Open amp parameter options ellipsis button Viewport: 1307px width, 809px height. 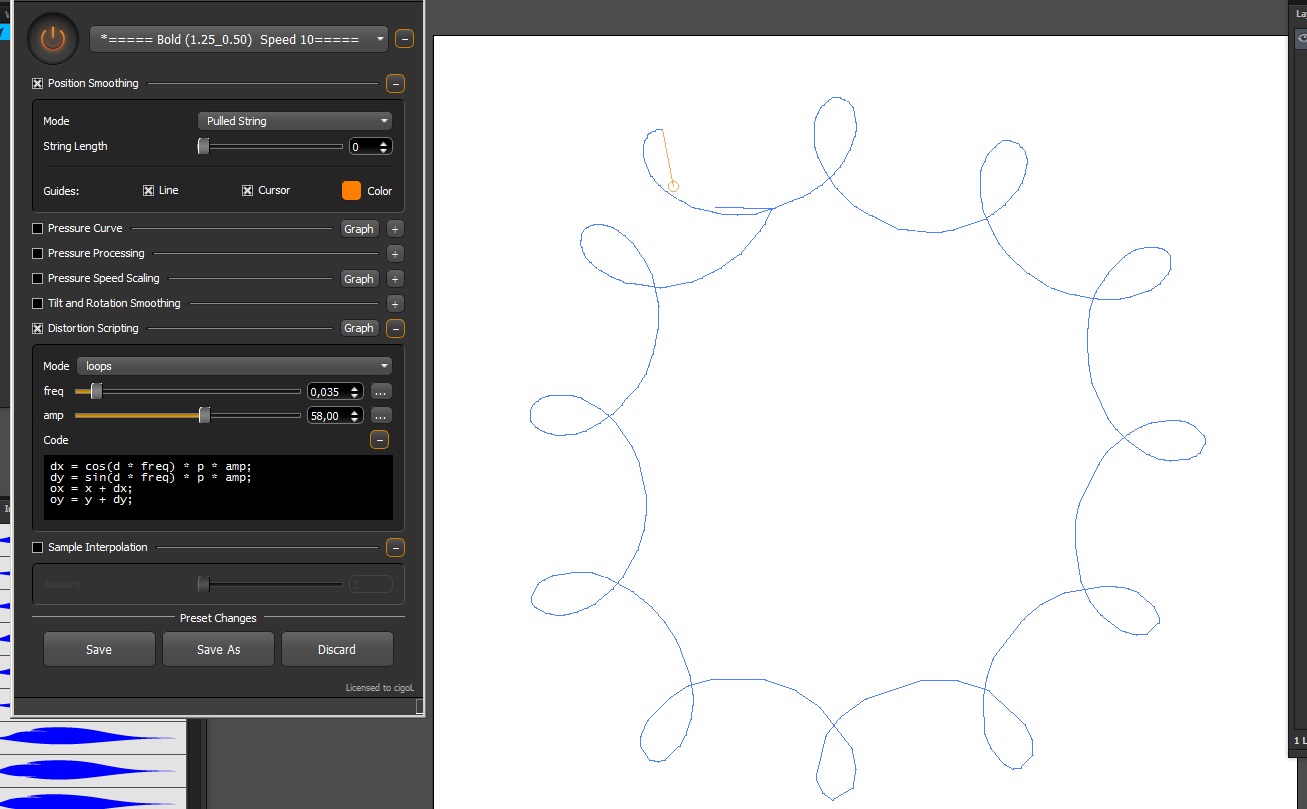pos(381,416)
